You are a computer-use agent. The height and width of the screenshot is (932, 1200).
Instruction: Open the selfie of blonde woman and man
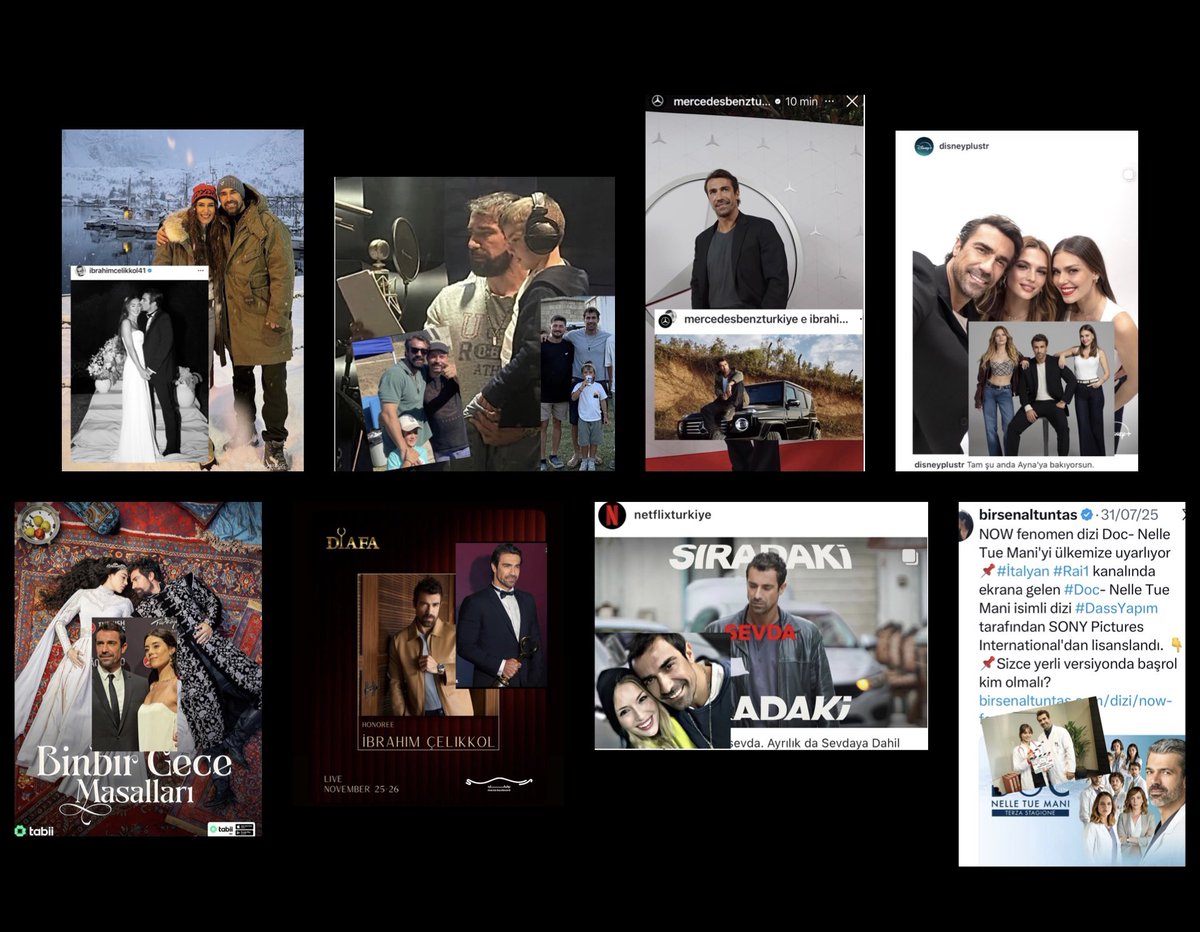tap(664, 690)
